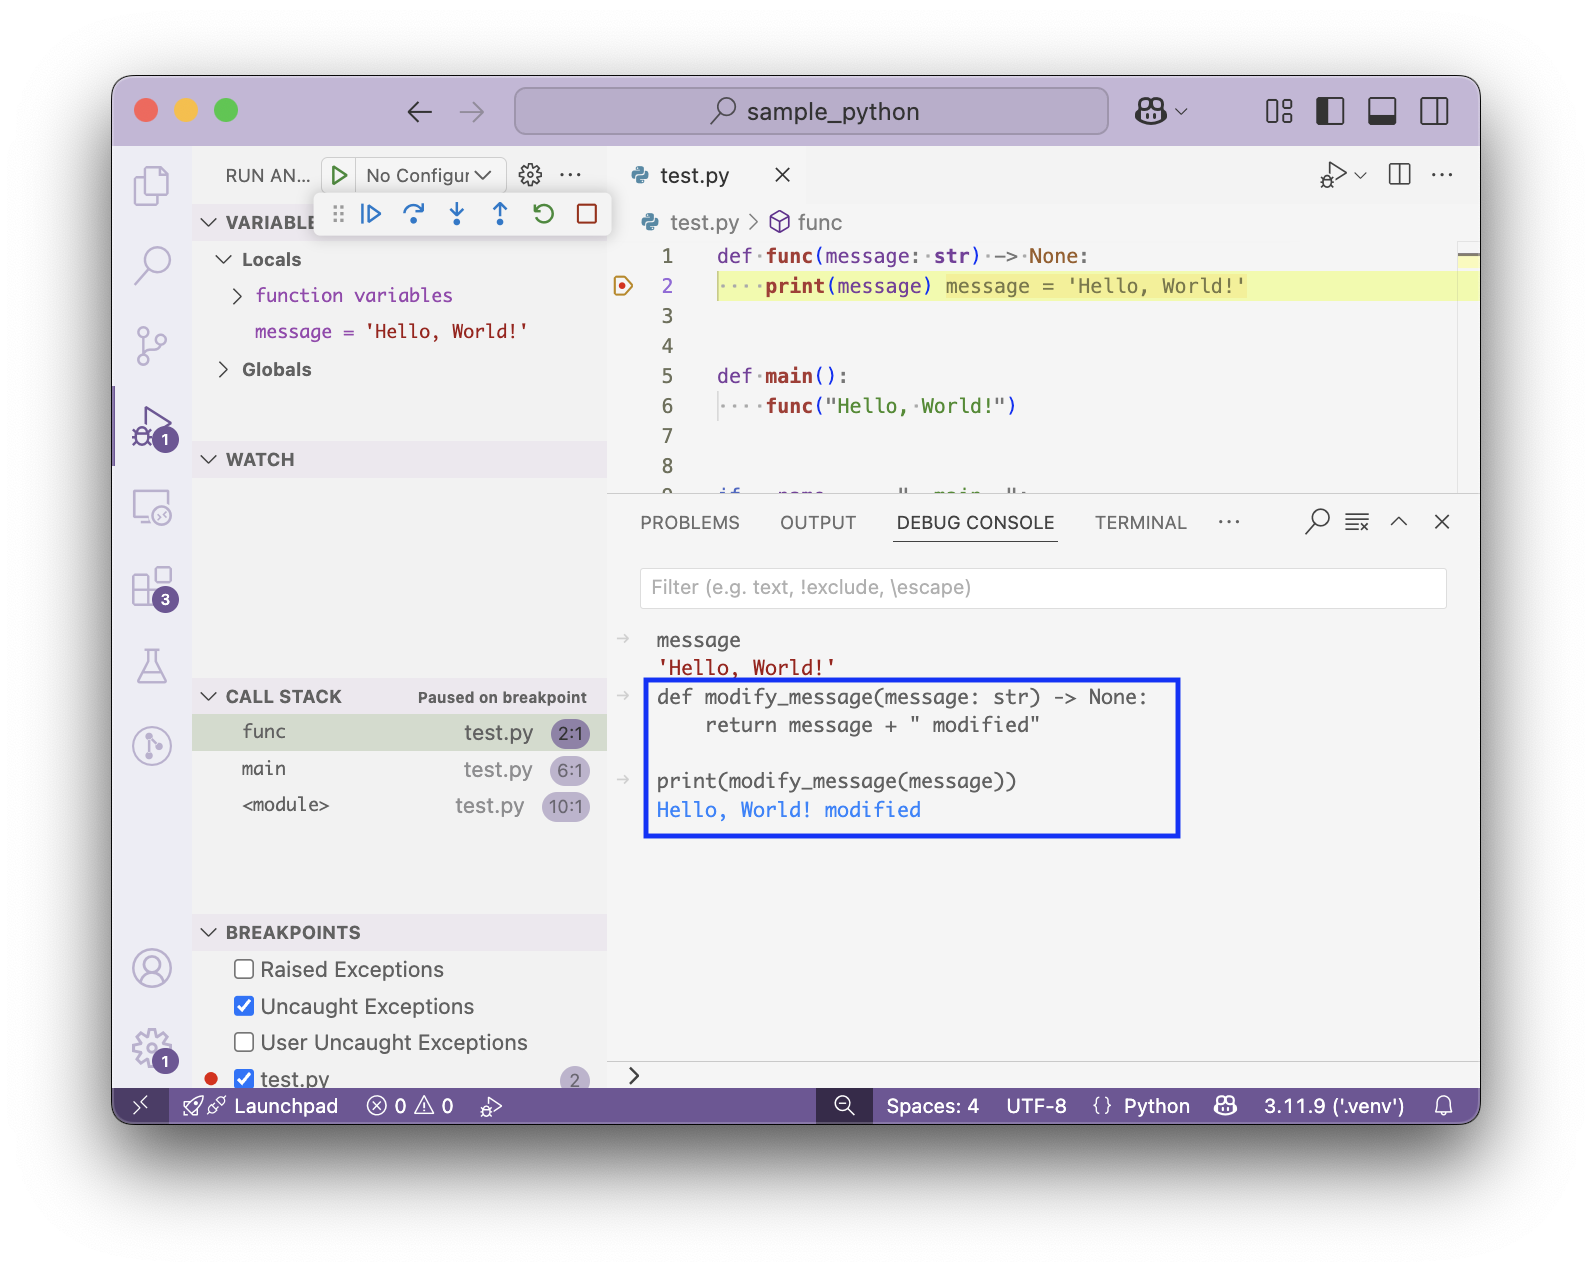Screen dimensions: 1592x1272
Task: Open the Search view in activity bar
Action: [x=152, y=265]
